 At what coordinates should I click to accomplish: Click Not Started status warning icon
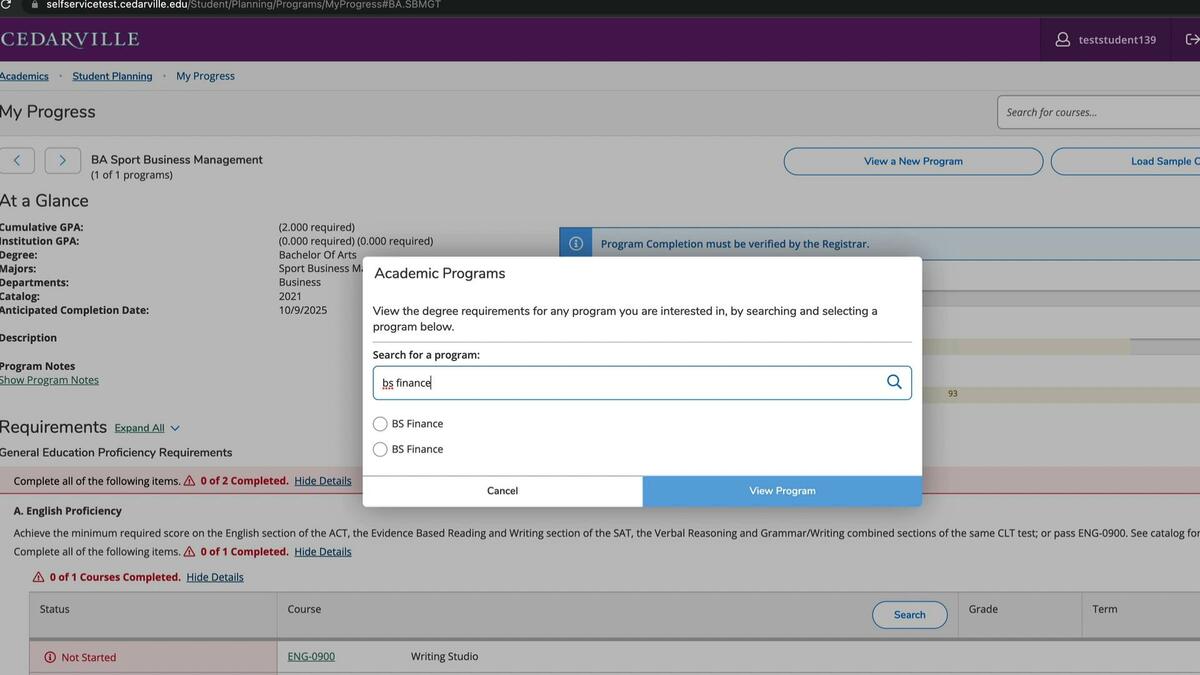coord(50,657)
